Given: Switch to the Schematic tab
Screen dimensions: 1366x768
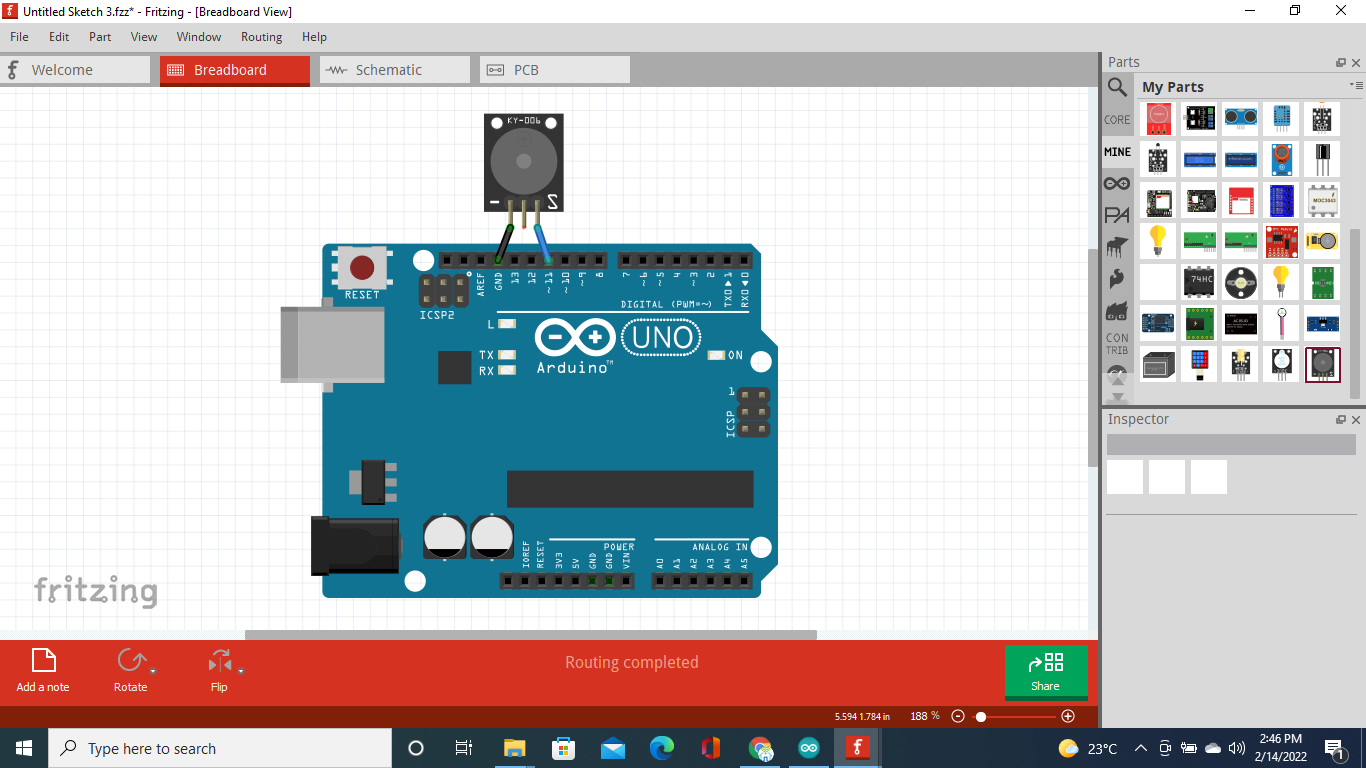Looking at the screenshot, I should pyautogui.click(x=395, y=70).
